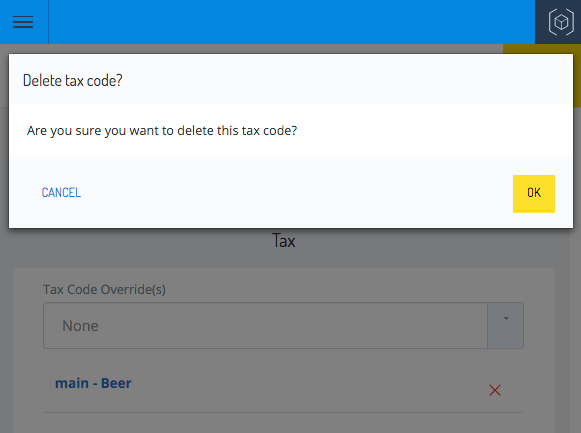The width and height of the screenshot is (581, 433).
Task: Click the blue top header bar
Action: click(x=292, y=22)
